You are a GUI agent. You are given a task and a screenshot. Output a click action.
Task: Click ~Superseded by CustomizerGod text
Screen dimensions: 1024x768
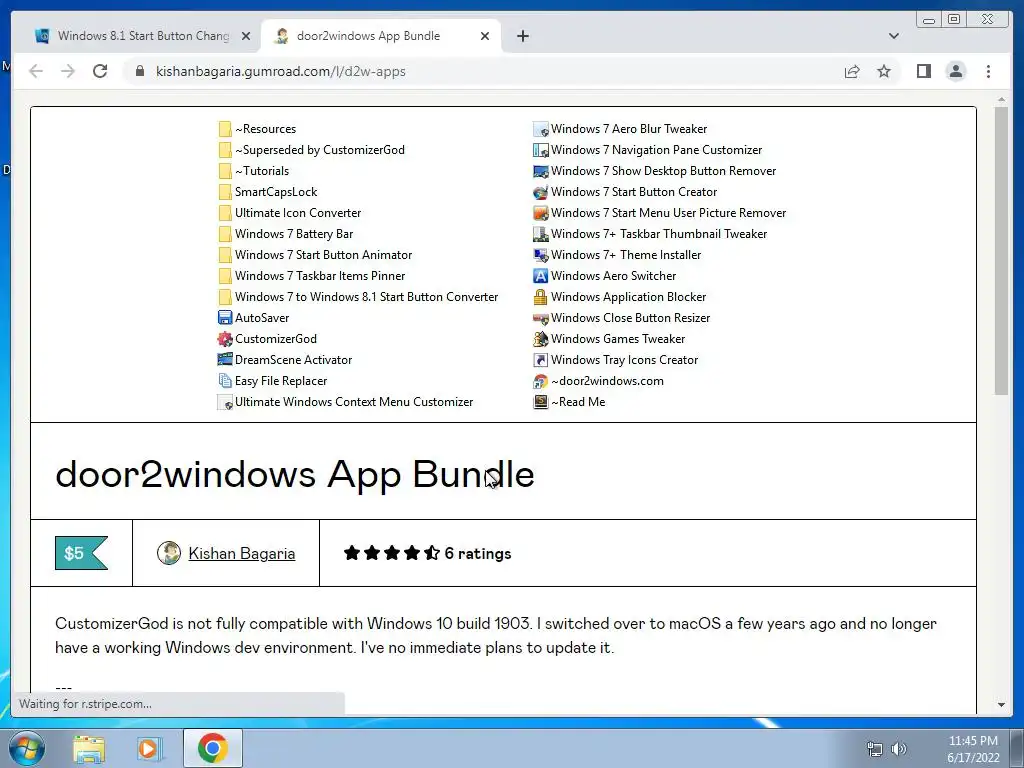pos(320,150)
